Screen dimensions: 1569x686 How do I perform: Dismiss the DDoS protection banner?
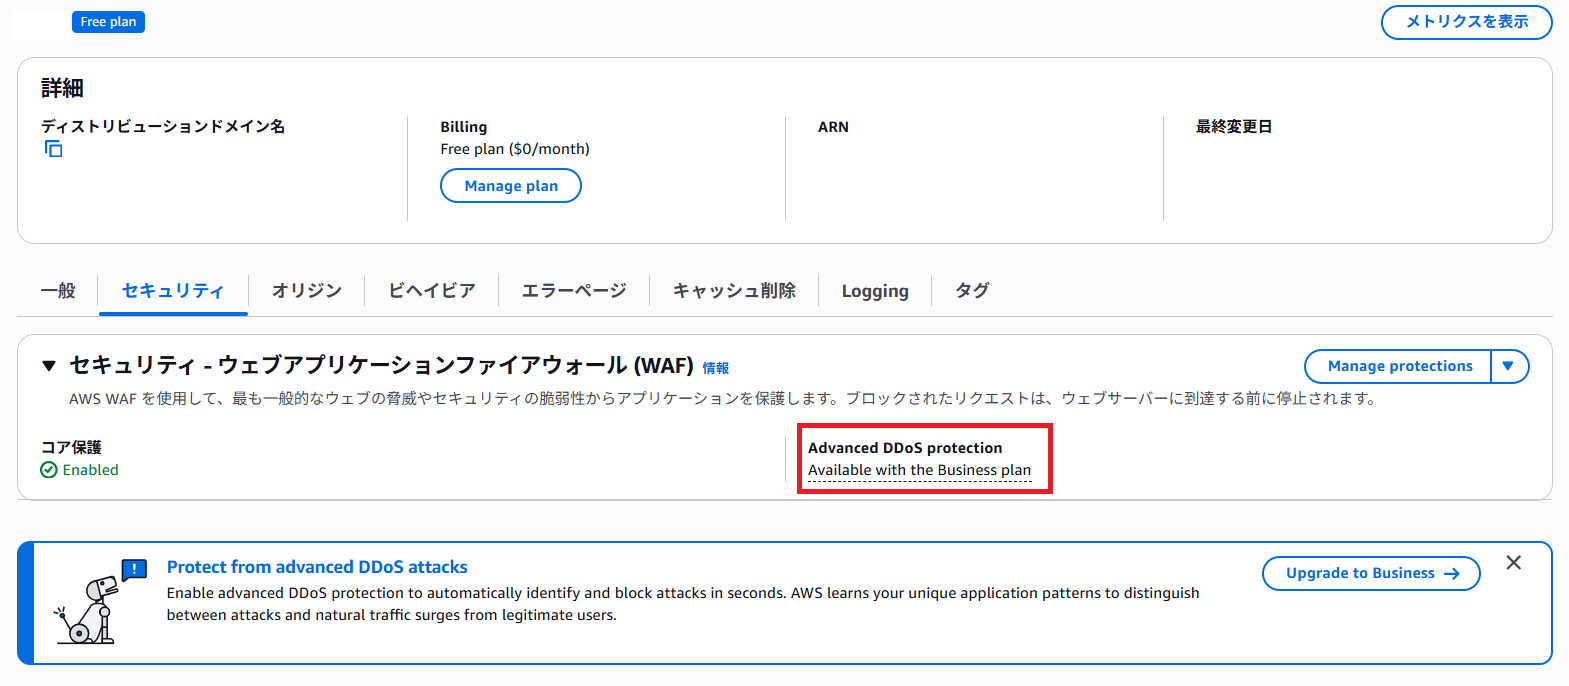1513,563
